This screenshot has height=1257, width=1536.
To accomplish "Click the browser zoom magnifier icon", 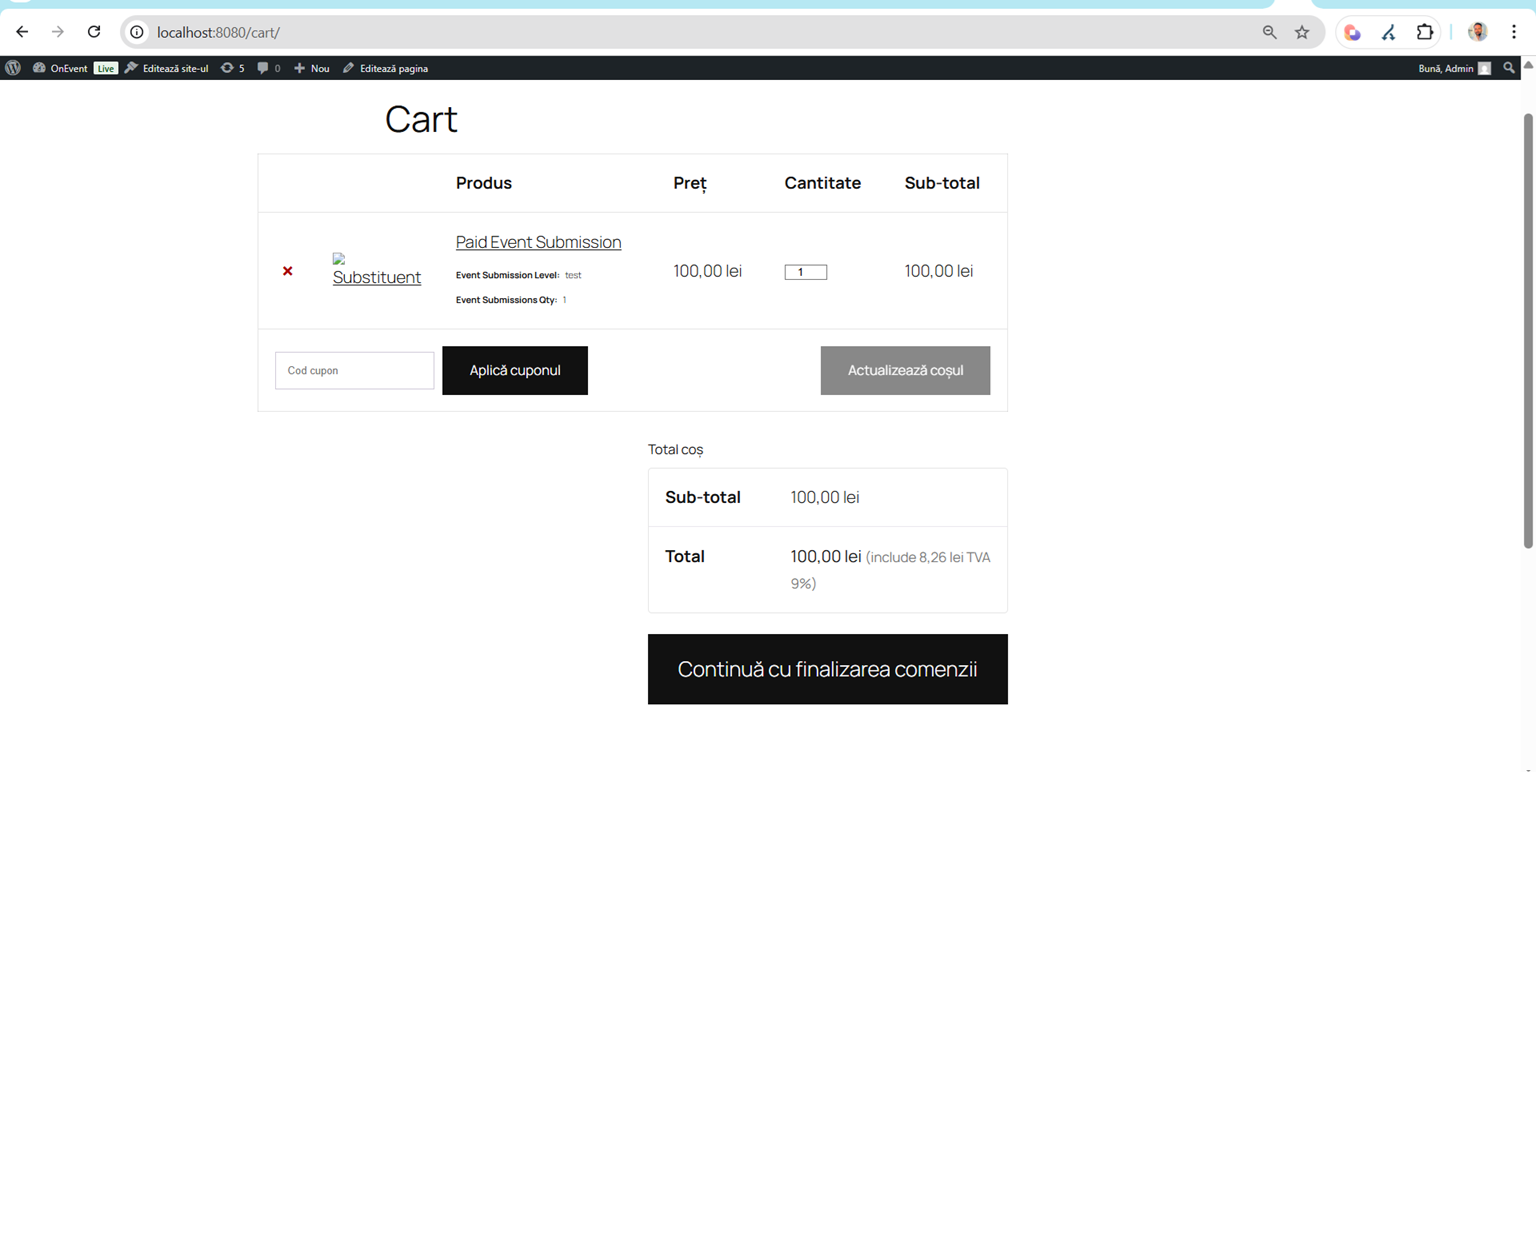I will [x=1269, y=32].
